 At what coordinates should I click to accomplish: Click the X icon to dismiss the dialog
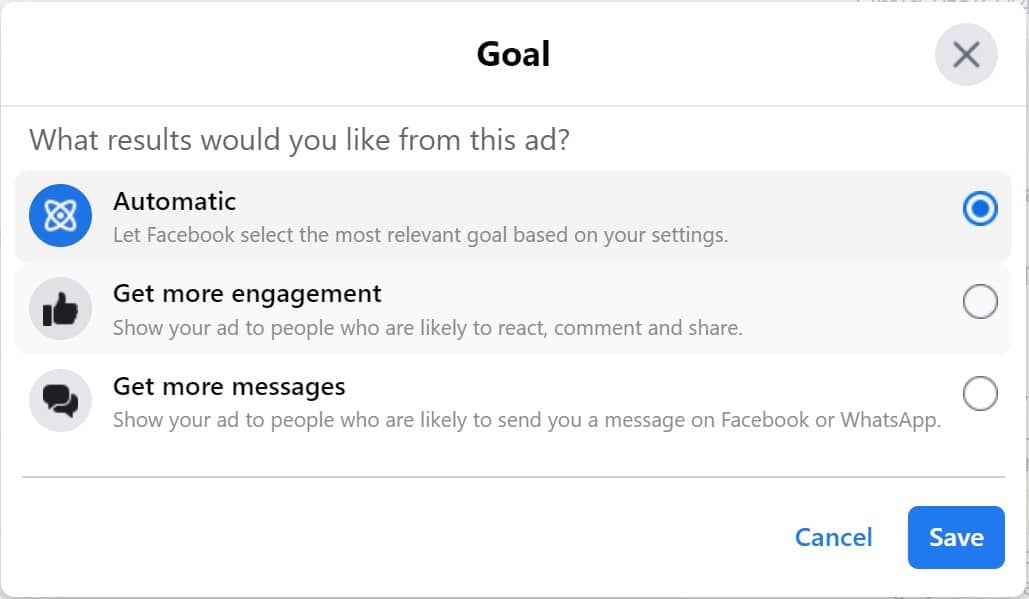[965, 55]
